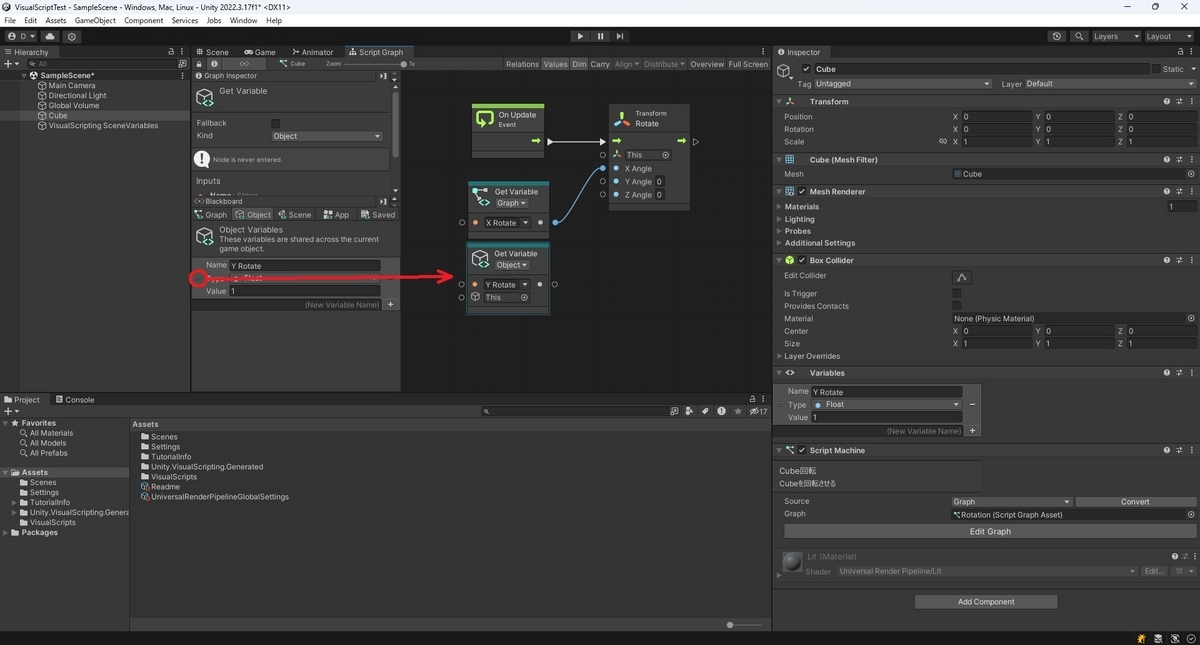The width and height of the screenshot is (1200, 645).
Task: Remove the Y Rotate variable with minus button
Action: [972, 404]
